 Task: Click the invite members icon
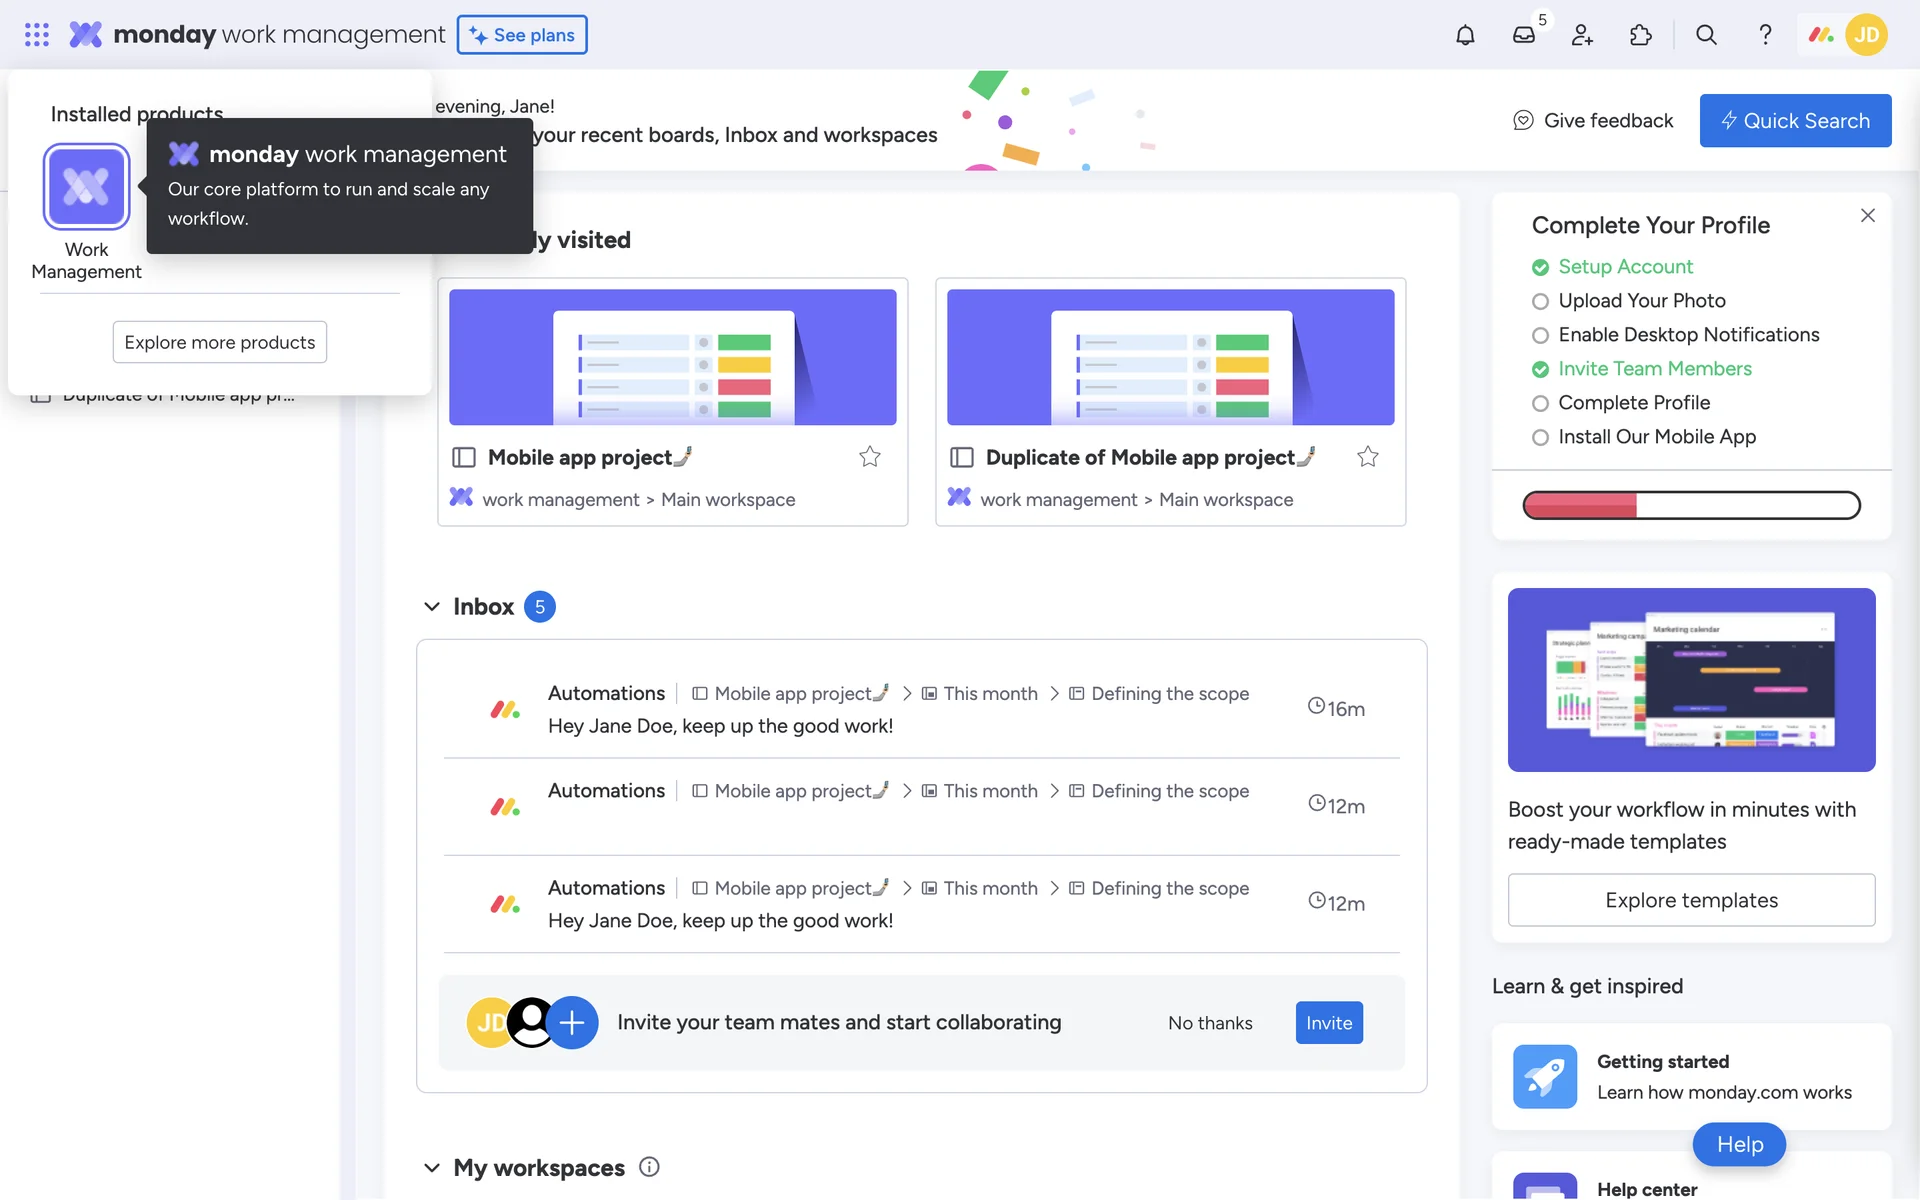pos(1582,35)
